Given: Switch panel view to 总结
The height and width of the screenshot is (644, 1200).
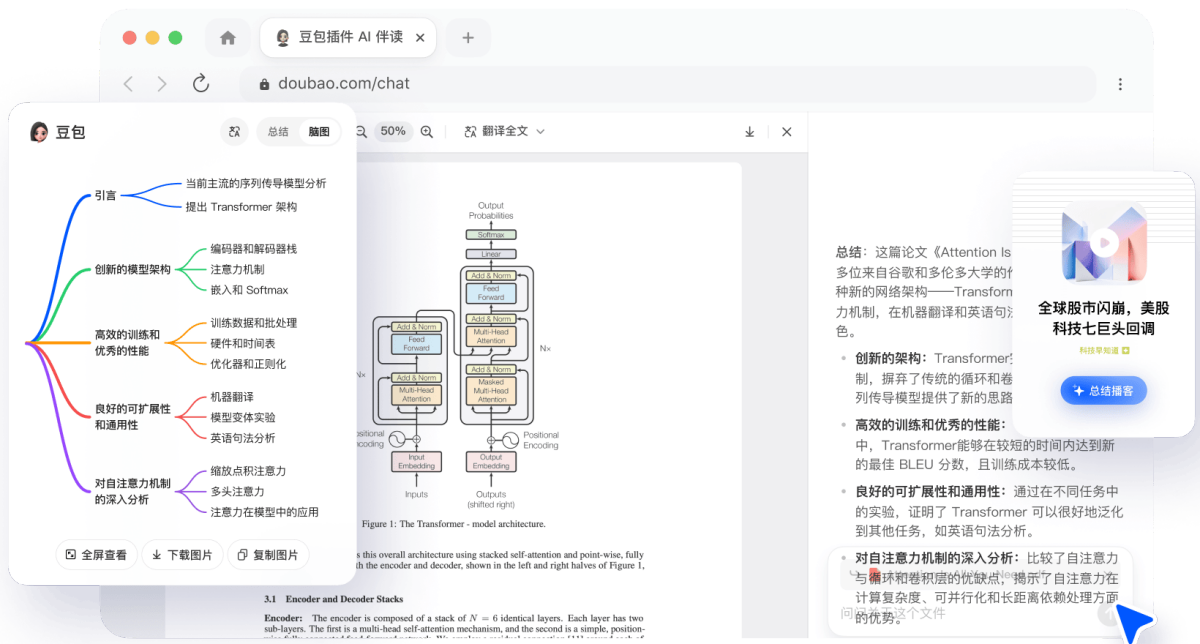Looking at the screenshot, I should [x=278, y=132].
